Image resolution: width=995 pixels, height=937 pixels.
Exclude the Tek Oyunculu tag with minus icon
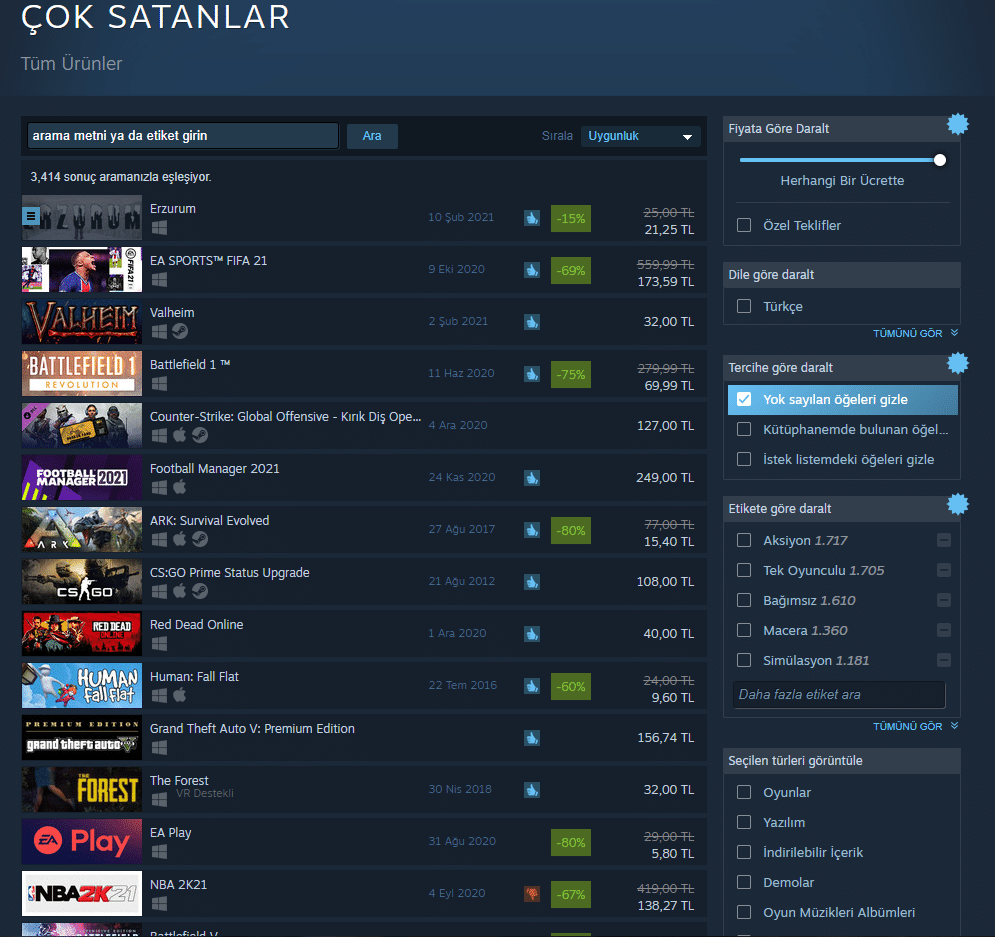click(944, 570)
